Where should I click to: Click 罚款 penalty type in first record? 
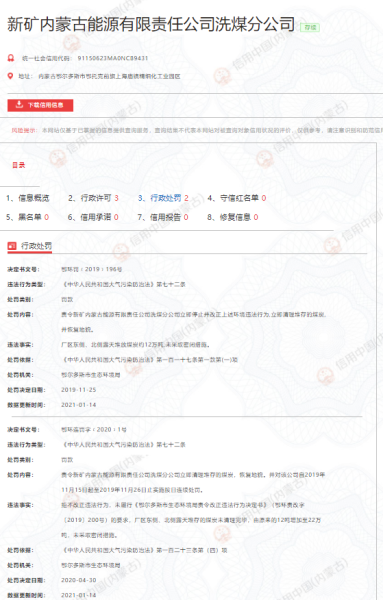pyautogui.click(x=67, y=300)
